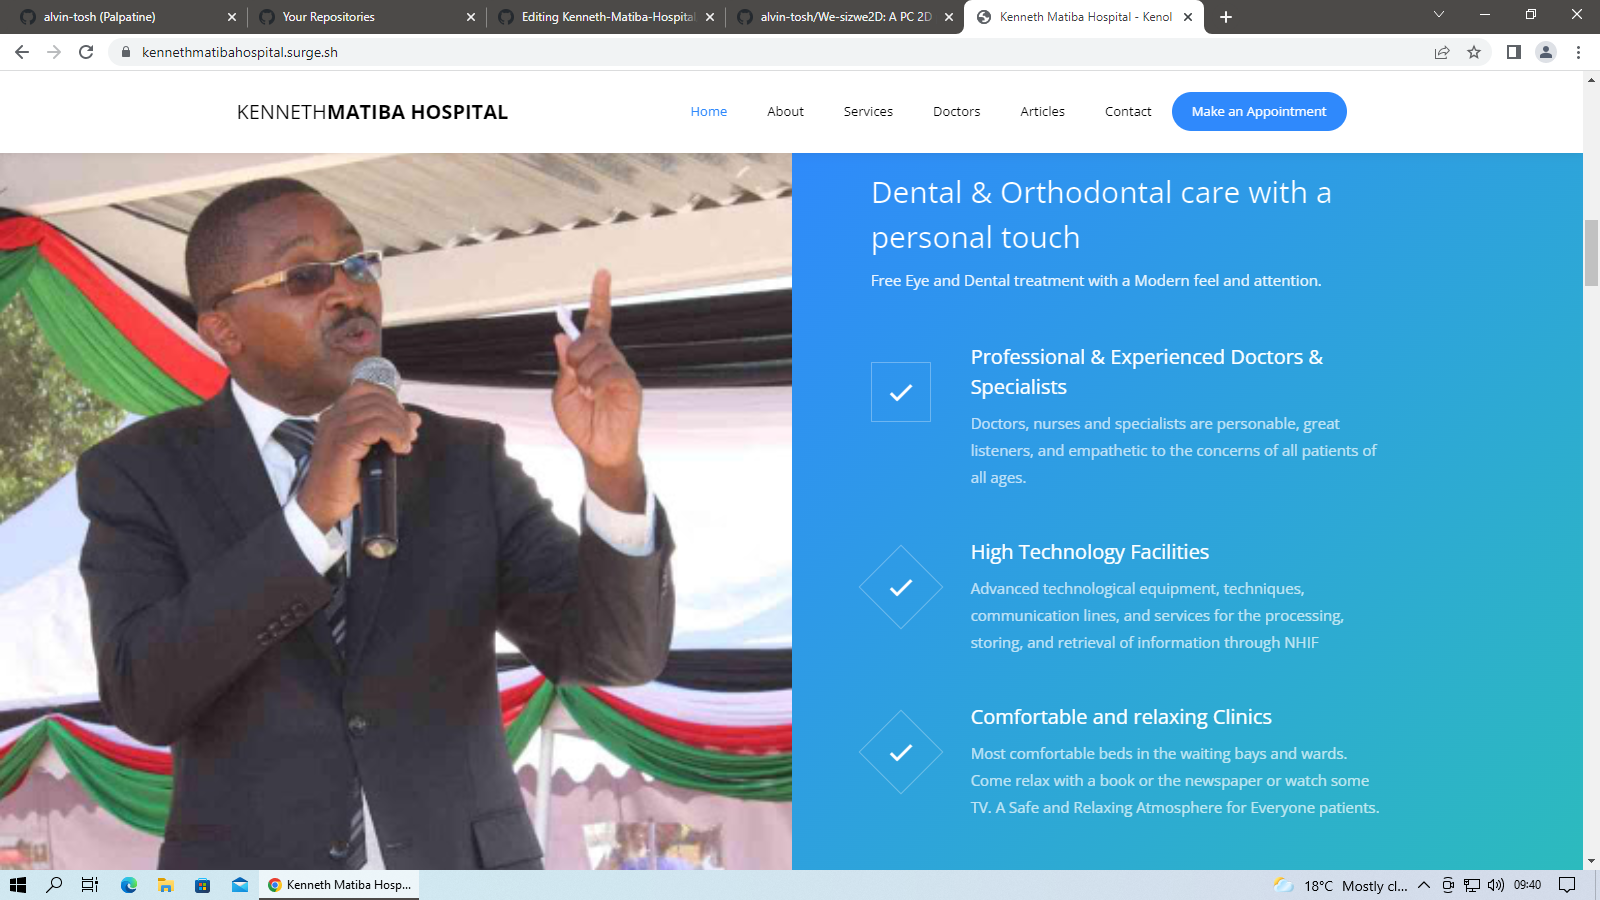
Task: Open Task View on the taskbar
Action: (x=90, y=885)
